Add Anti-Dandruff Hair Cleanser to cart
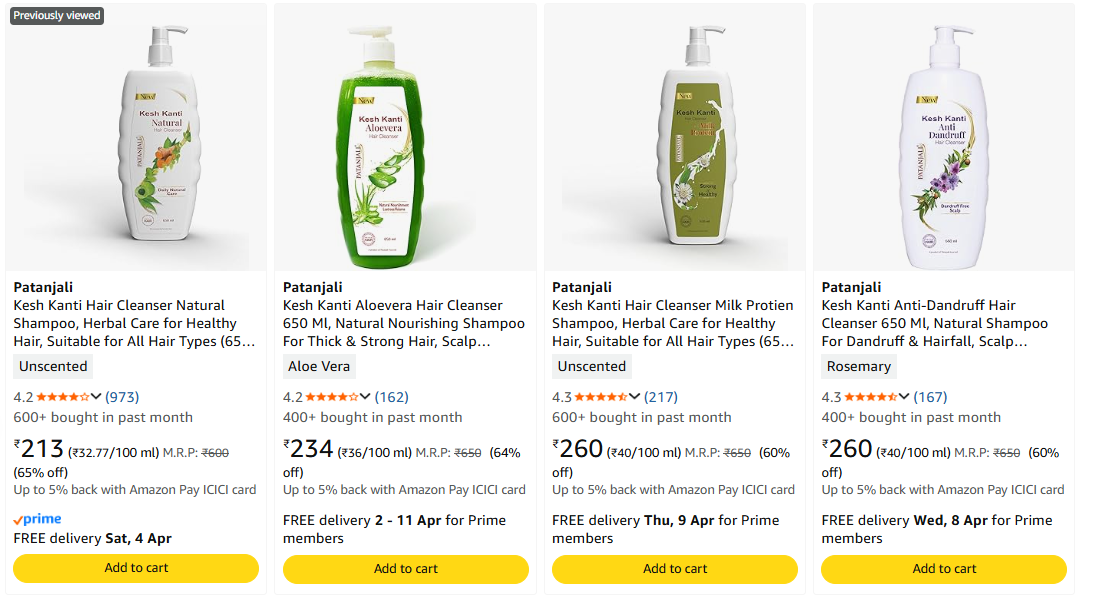Image resolution: width=1094 pixels, height=607 pixels. tap(944, 569)
